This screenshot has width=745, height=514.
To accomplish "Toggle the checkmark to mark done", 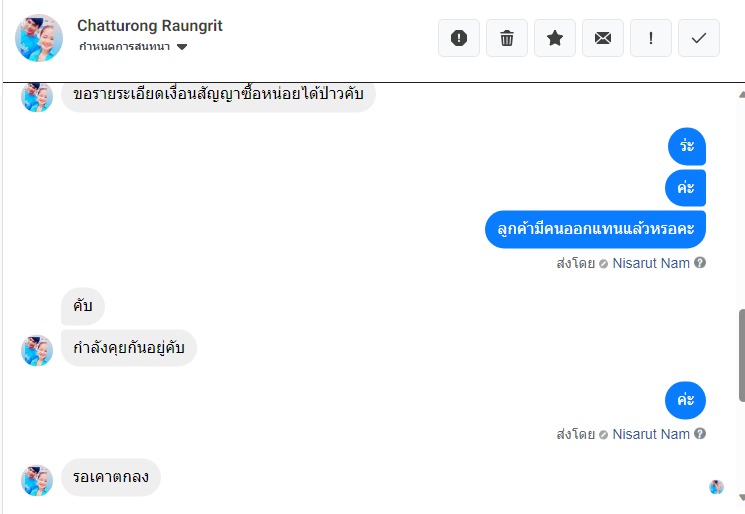I will [x=699, y=38].
